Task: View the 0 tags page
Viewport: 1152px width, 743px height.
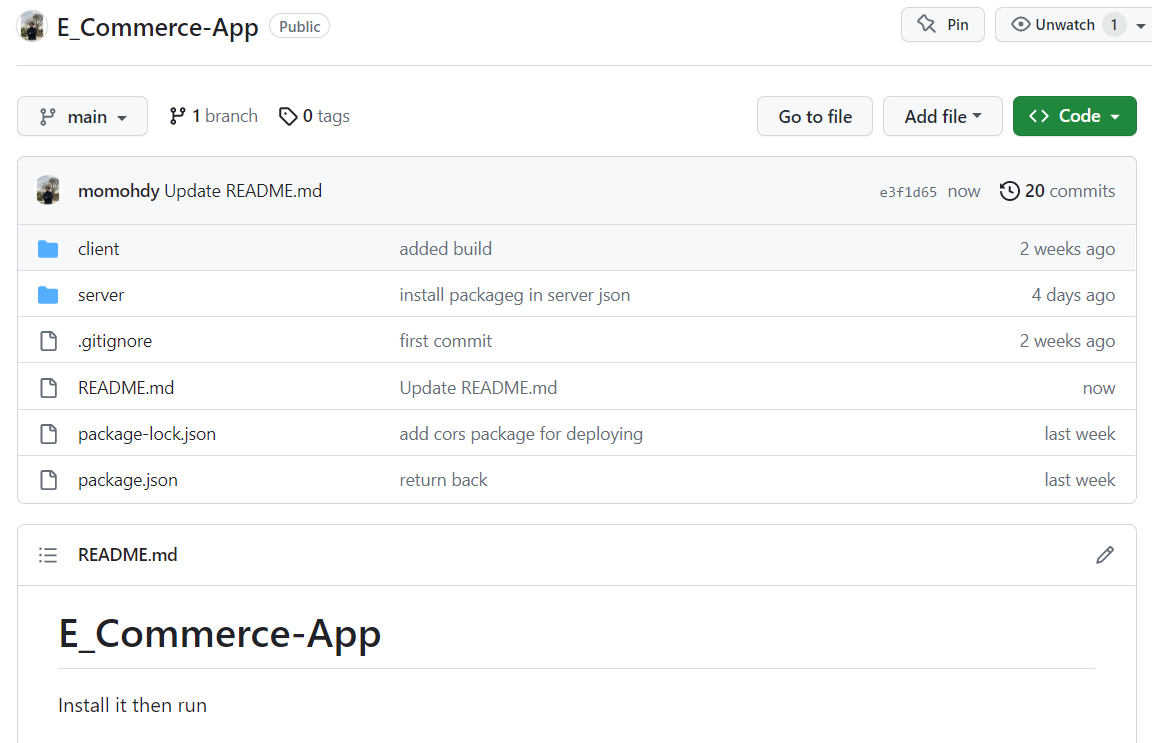Action: pos(314,116)
